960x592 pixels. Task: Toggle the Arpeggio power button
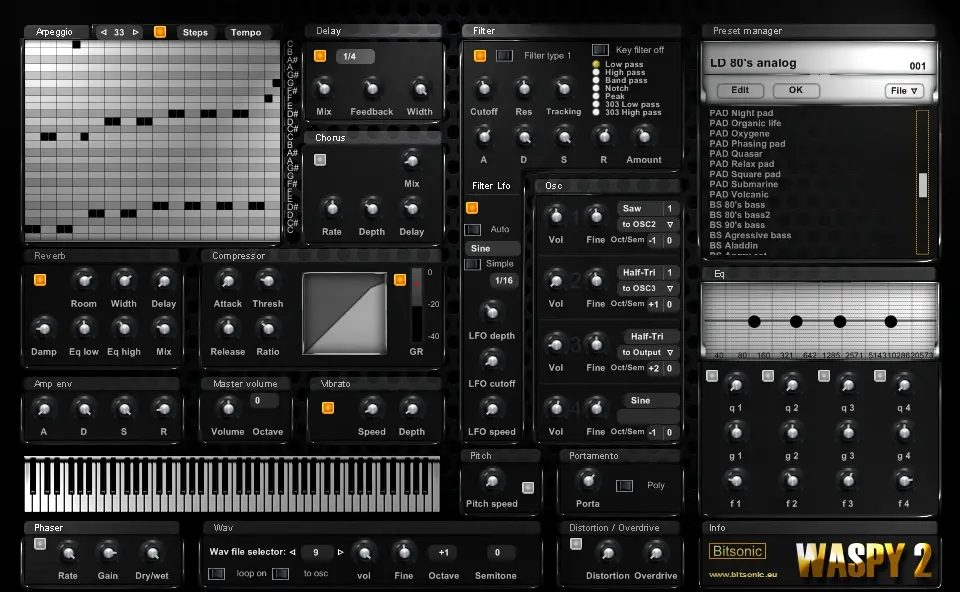(160, 32)
